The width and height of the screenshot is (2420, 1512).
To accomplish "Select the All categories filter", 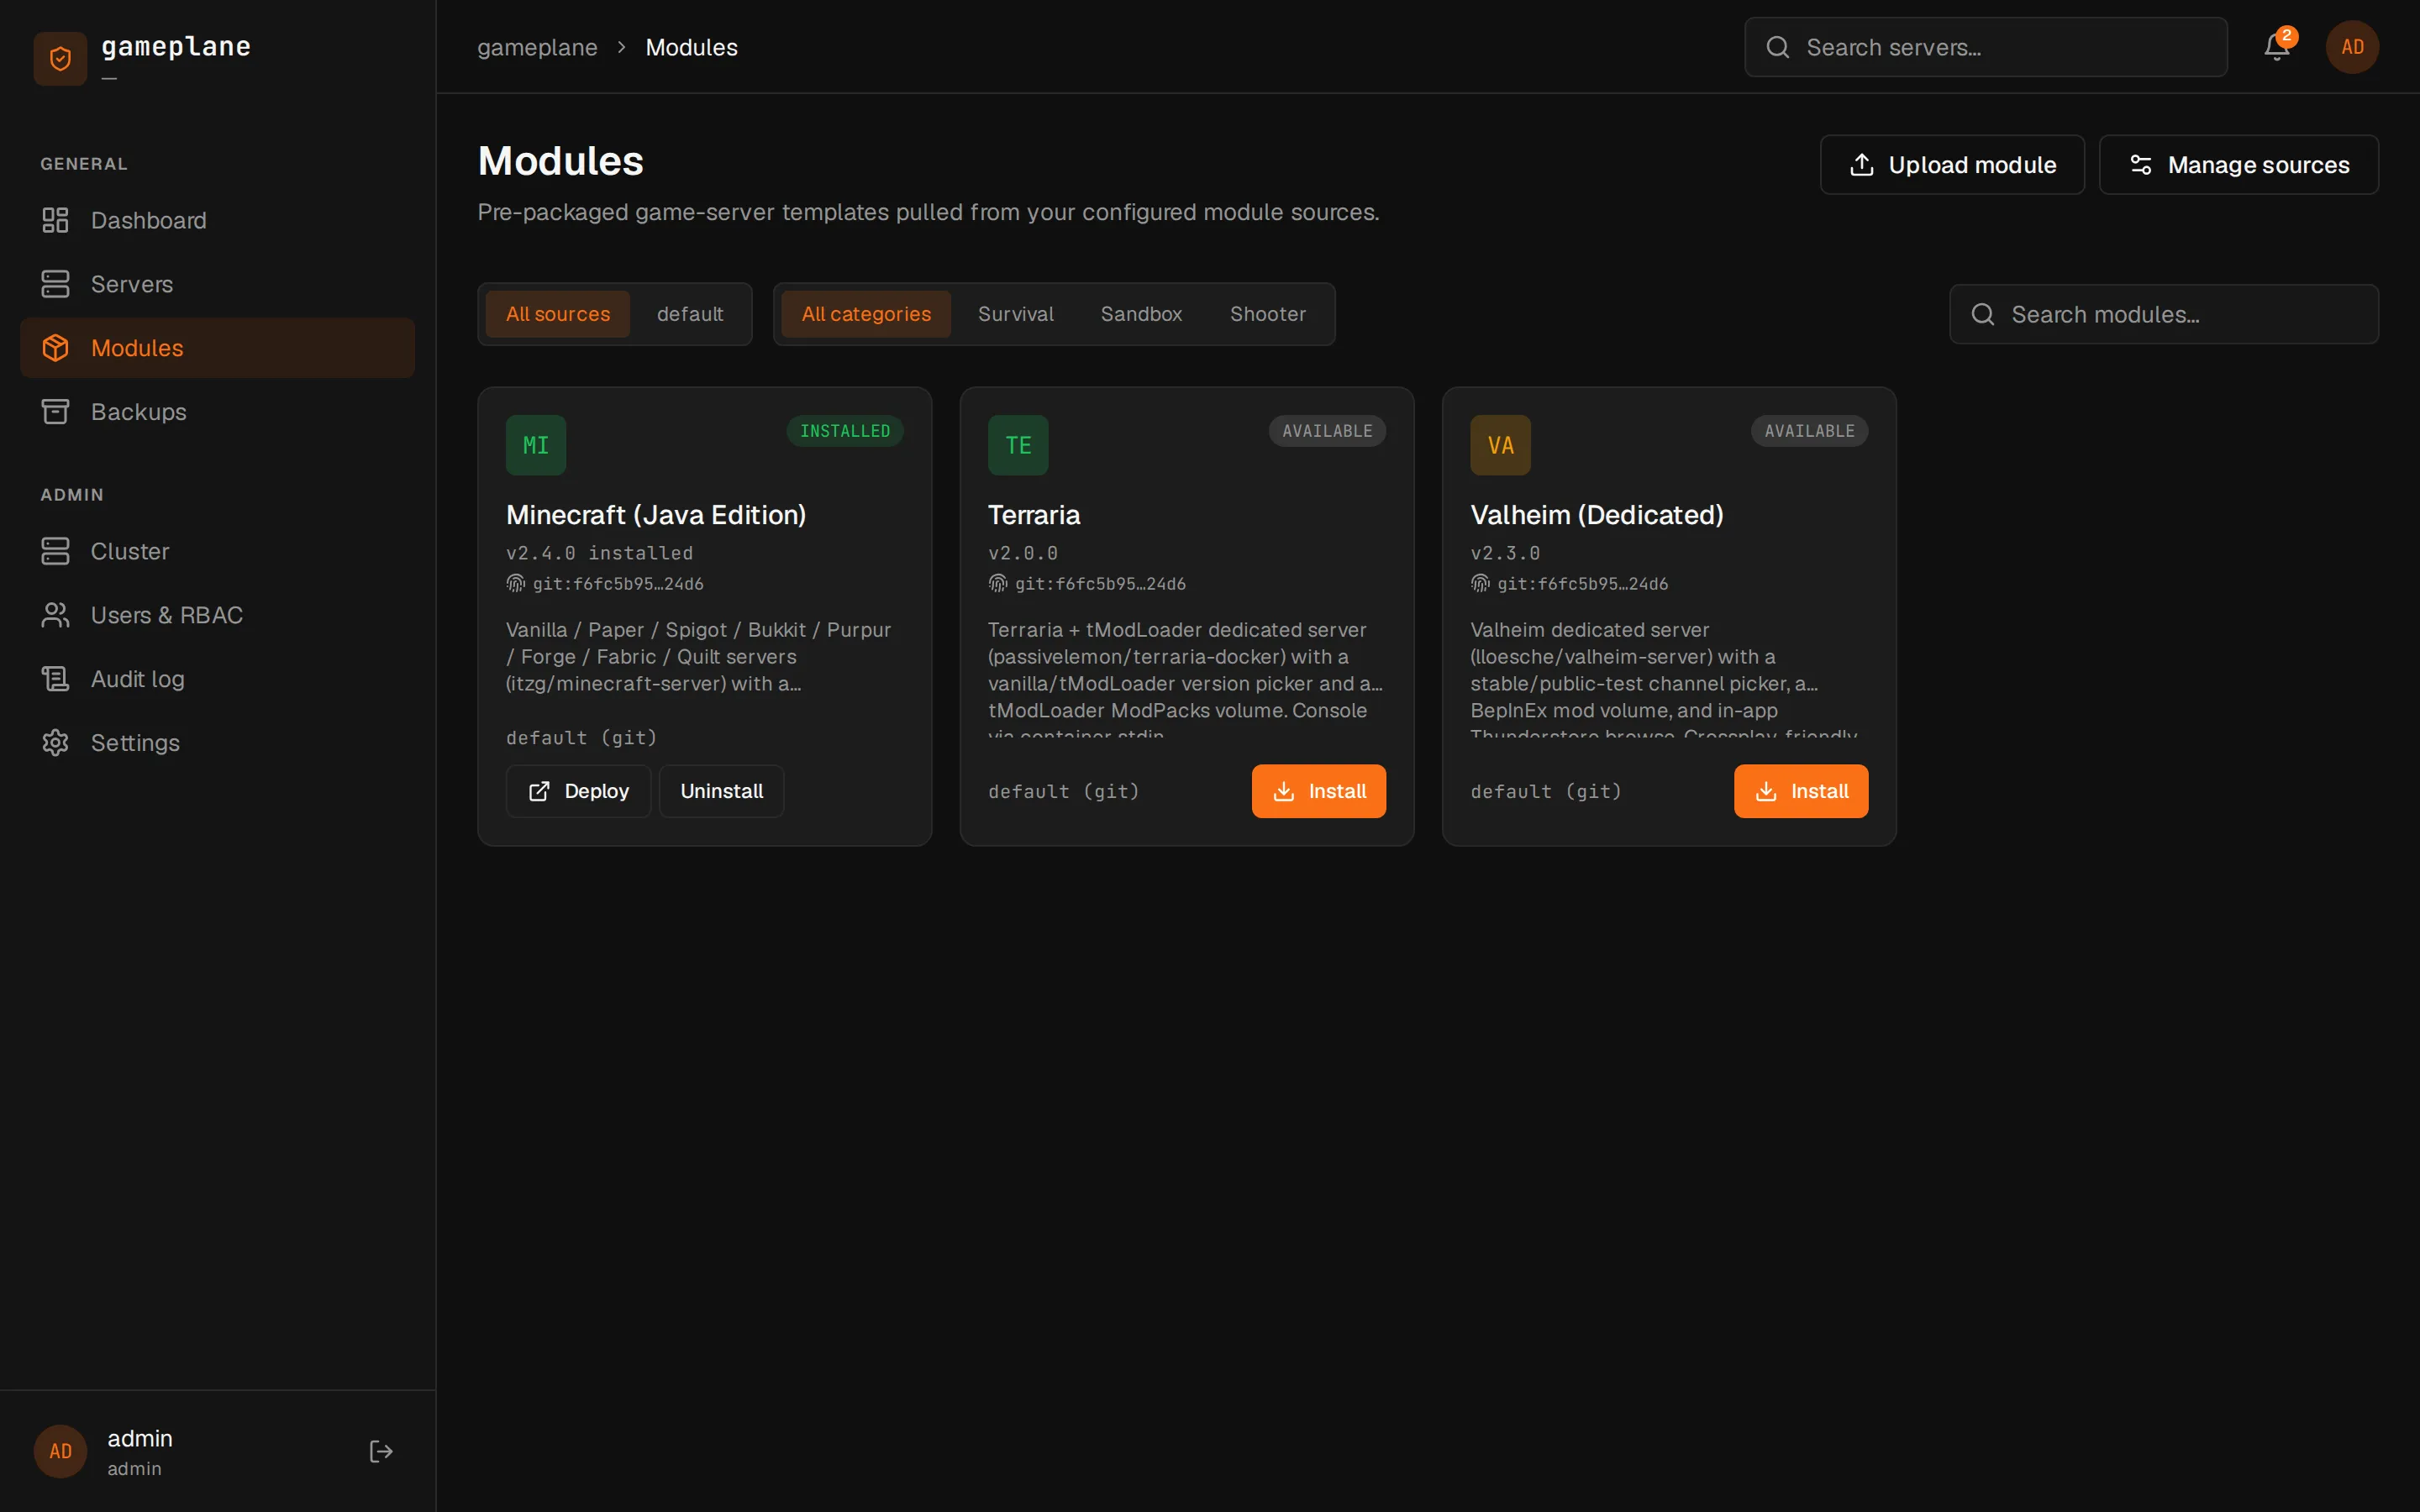I will tap(866, 314).
